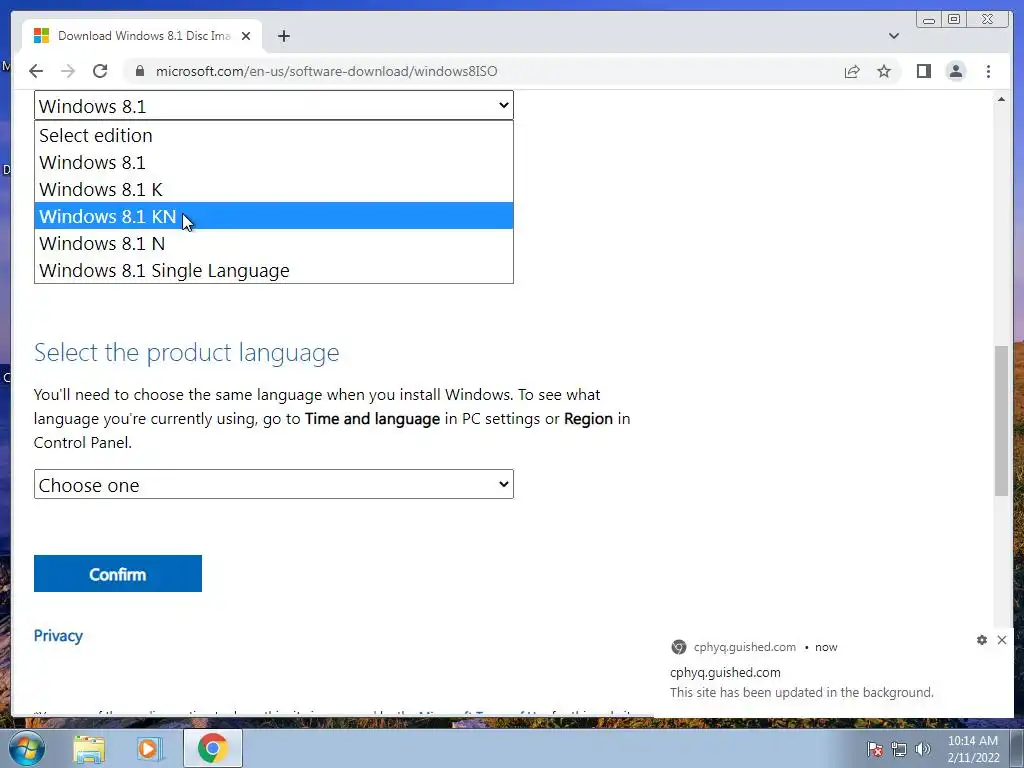The width and height of the screenshot is (1024, 768).
Task: Open the Privacy link
Action: [x=58, y=635]
